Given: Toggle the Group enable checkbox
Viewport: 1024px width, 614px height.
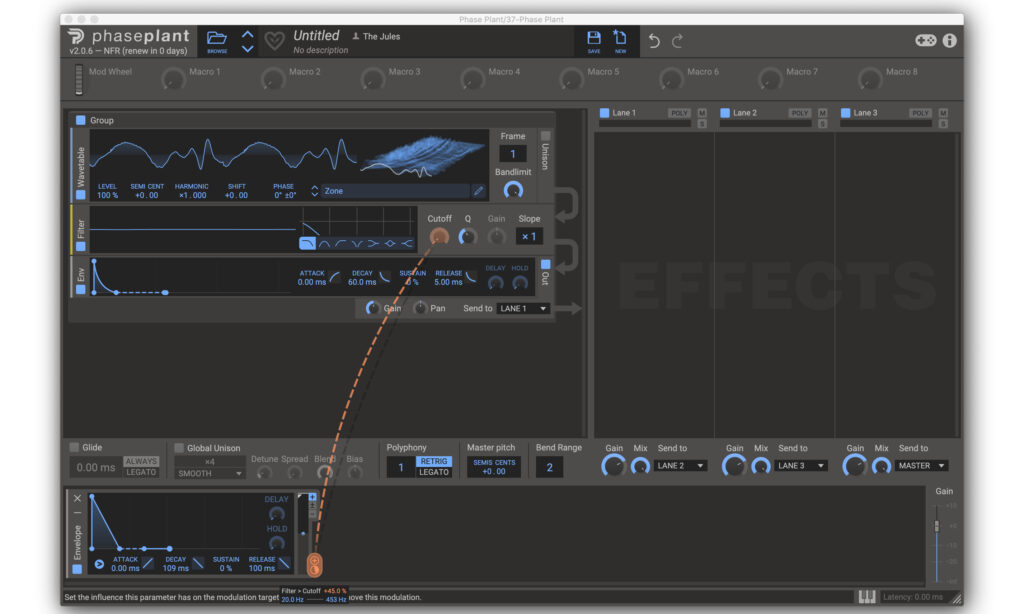Looking at the screenshot, I should pyautogui.click(x=80, y=120).
